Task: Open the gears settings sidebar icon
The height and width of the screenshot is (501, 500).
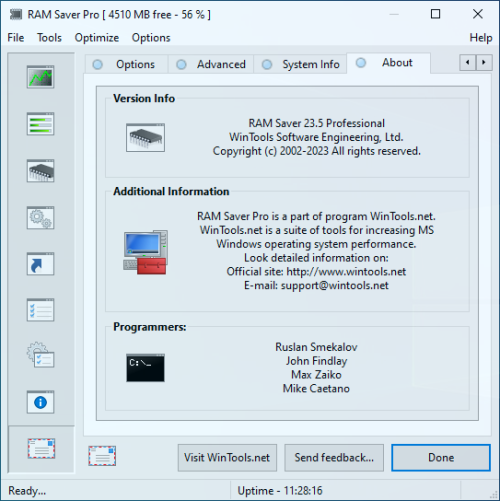Action: (x=40, y=218)
